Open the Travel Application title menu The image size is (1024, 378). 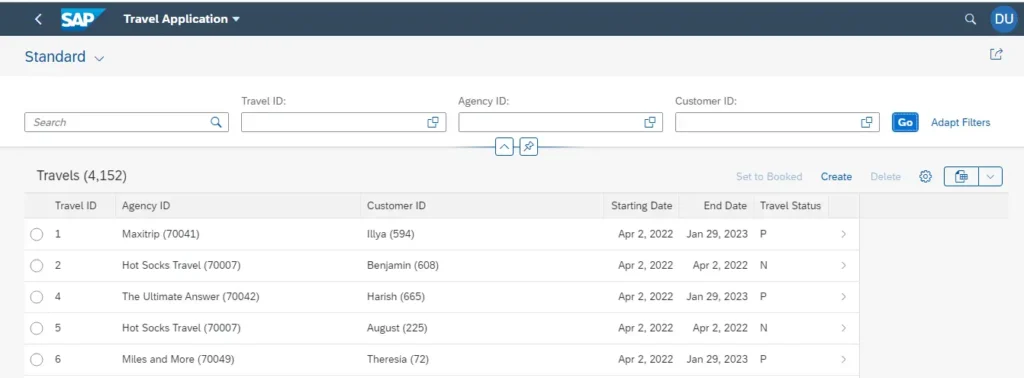(182, 19)
